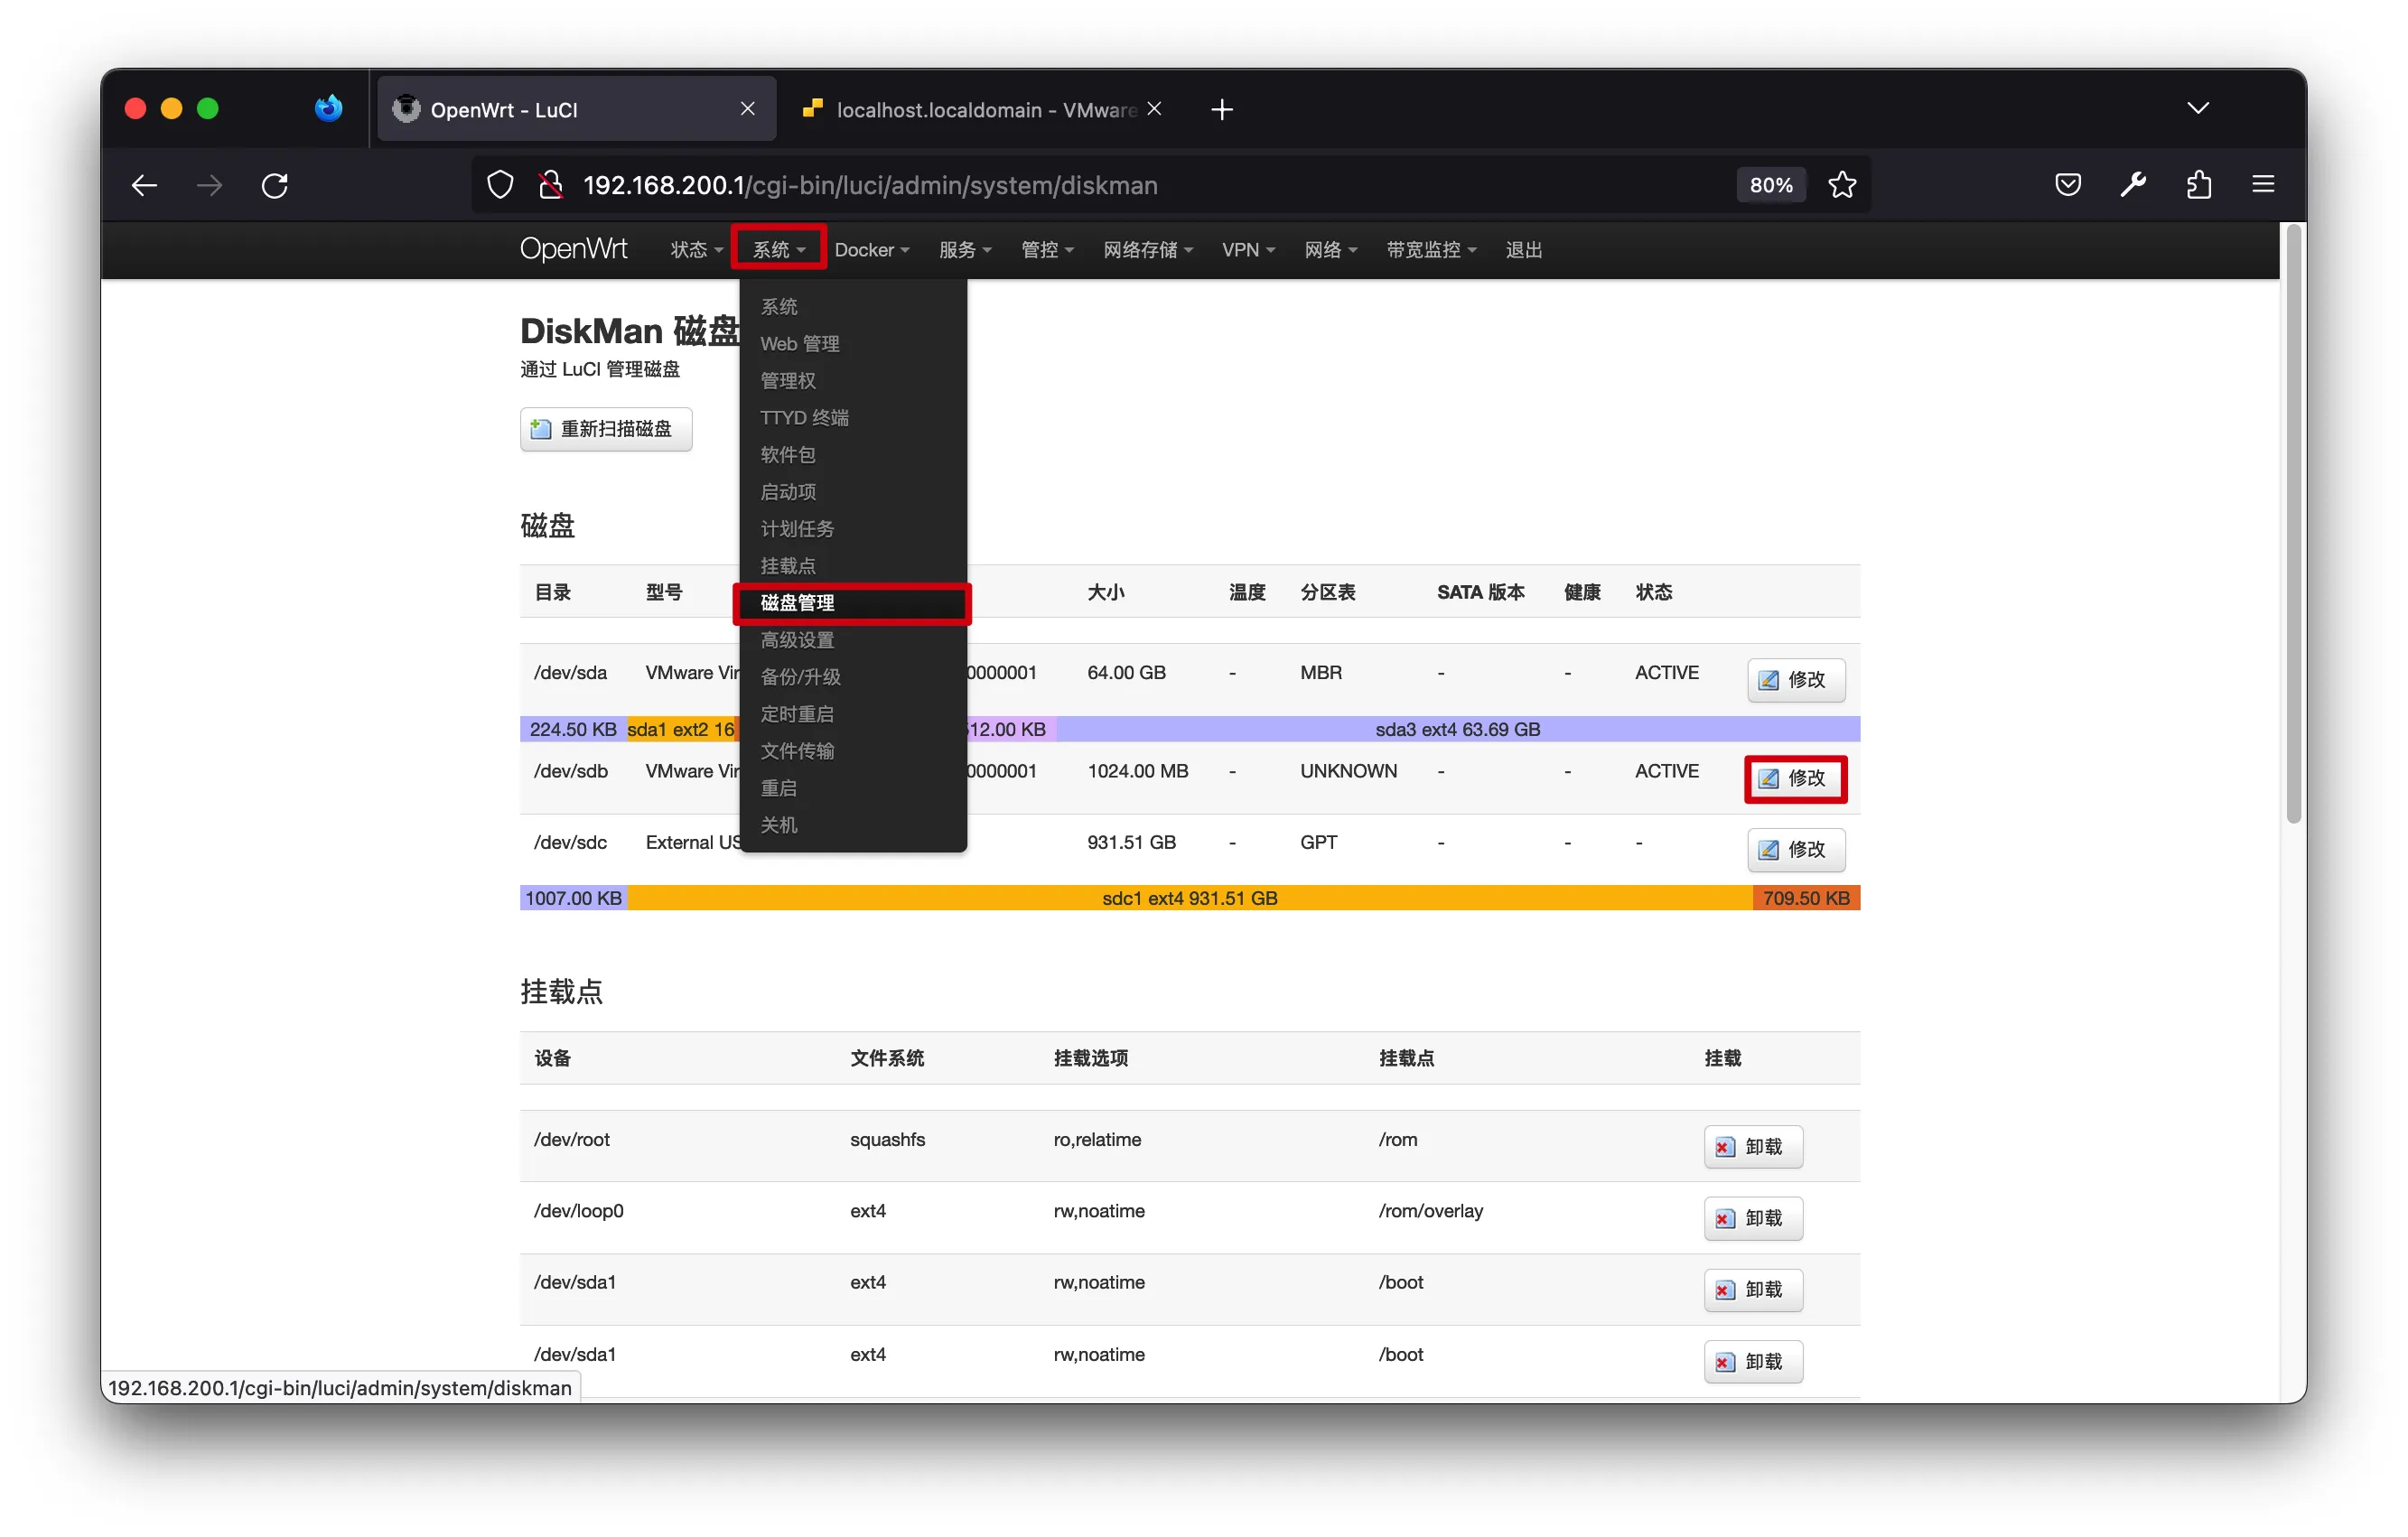Select 高级设置 menu entry
The image size is (2408, 1537).
(x=853, y=640)
